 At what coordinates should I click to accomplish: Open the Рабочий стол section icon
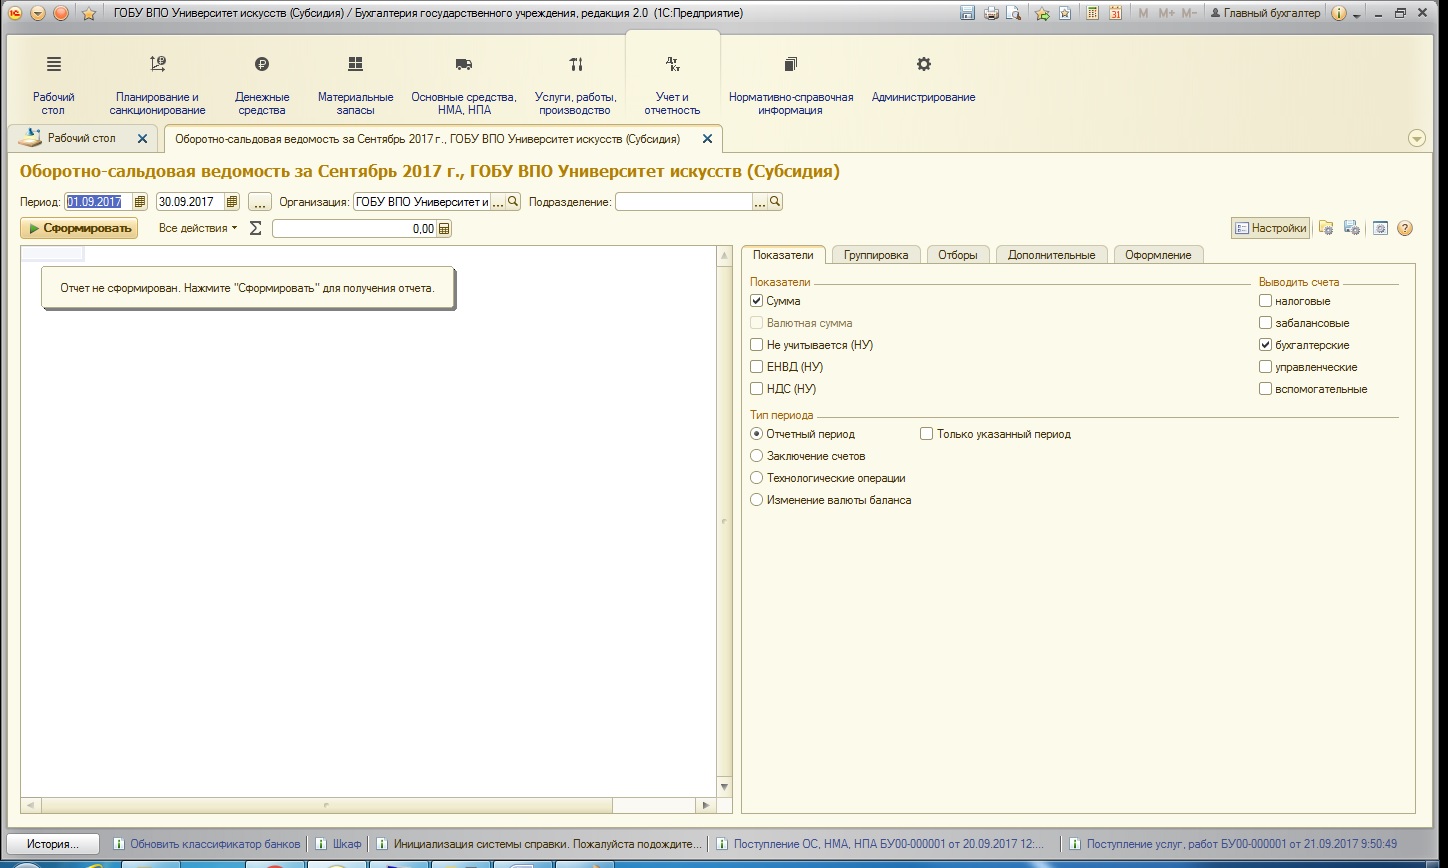(x=54, y=64)
